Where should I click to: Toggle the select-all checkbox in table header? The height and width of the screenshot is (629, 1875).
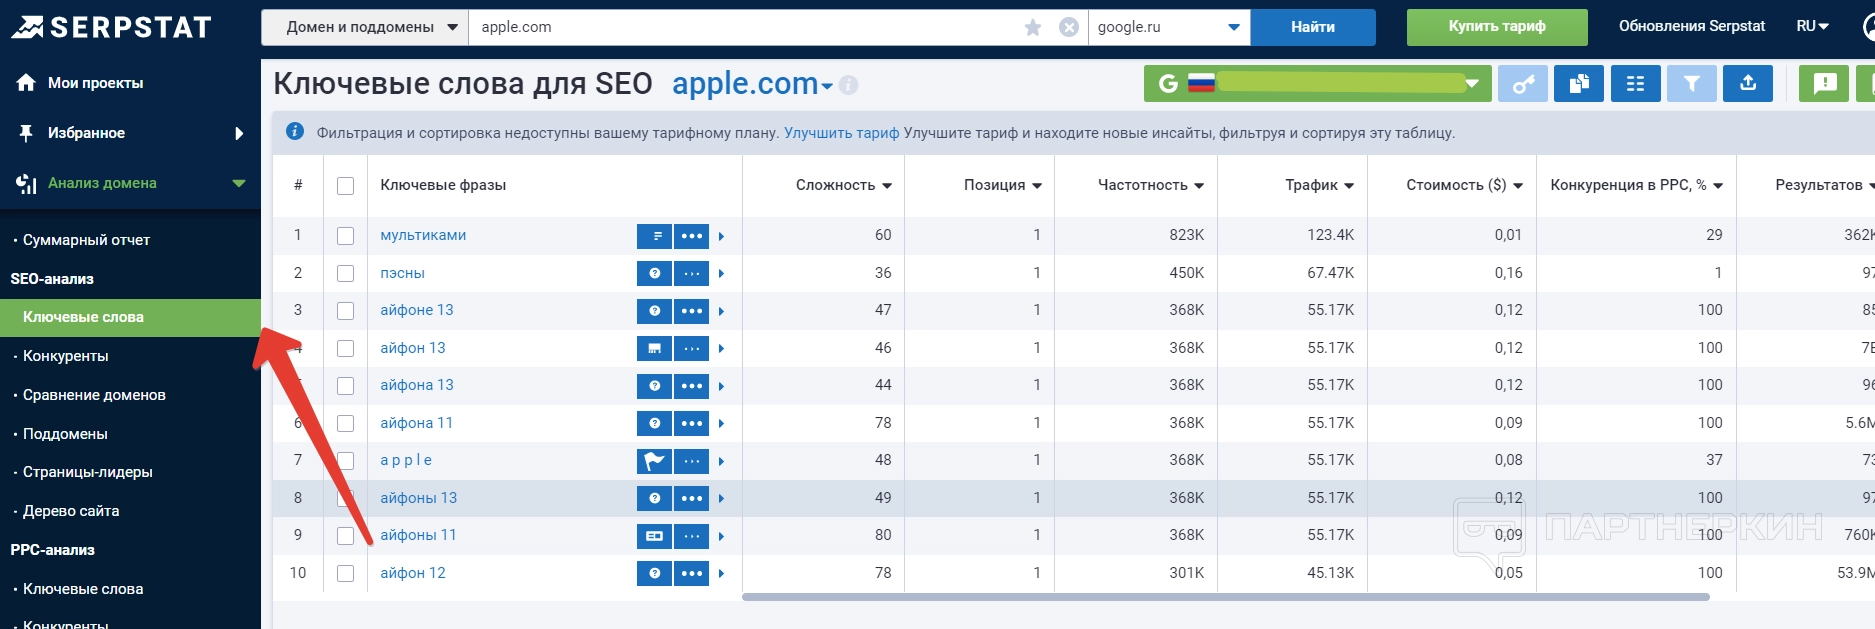click(346, 186)
